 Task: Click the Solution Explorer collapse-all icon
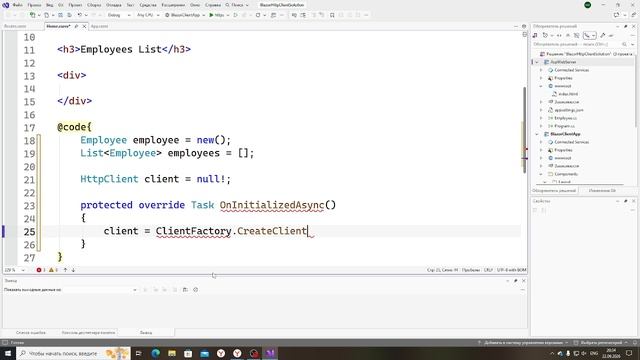[568, 36]
